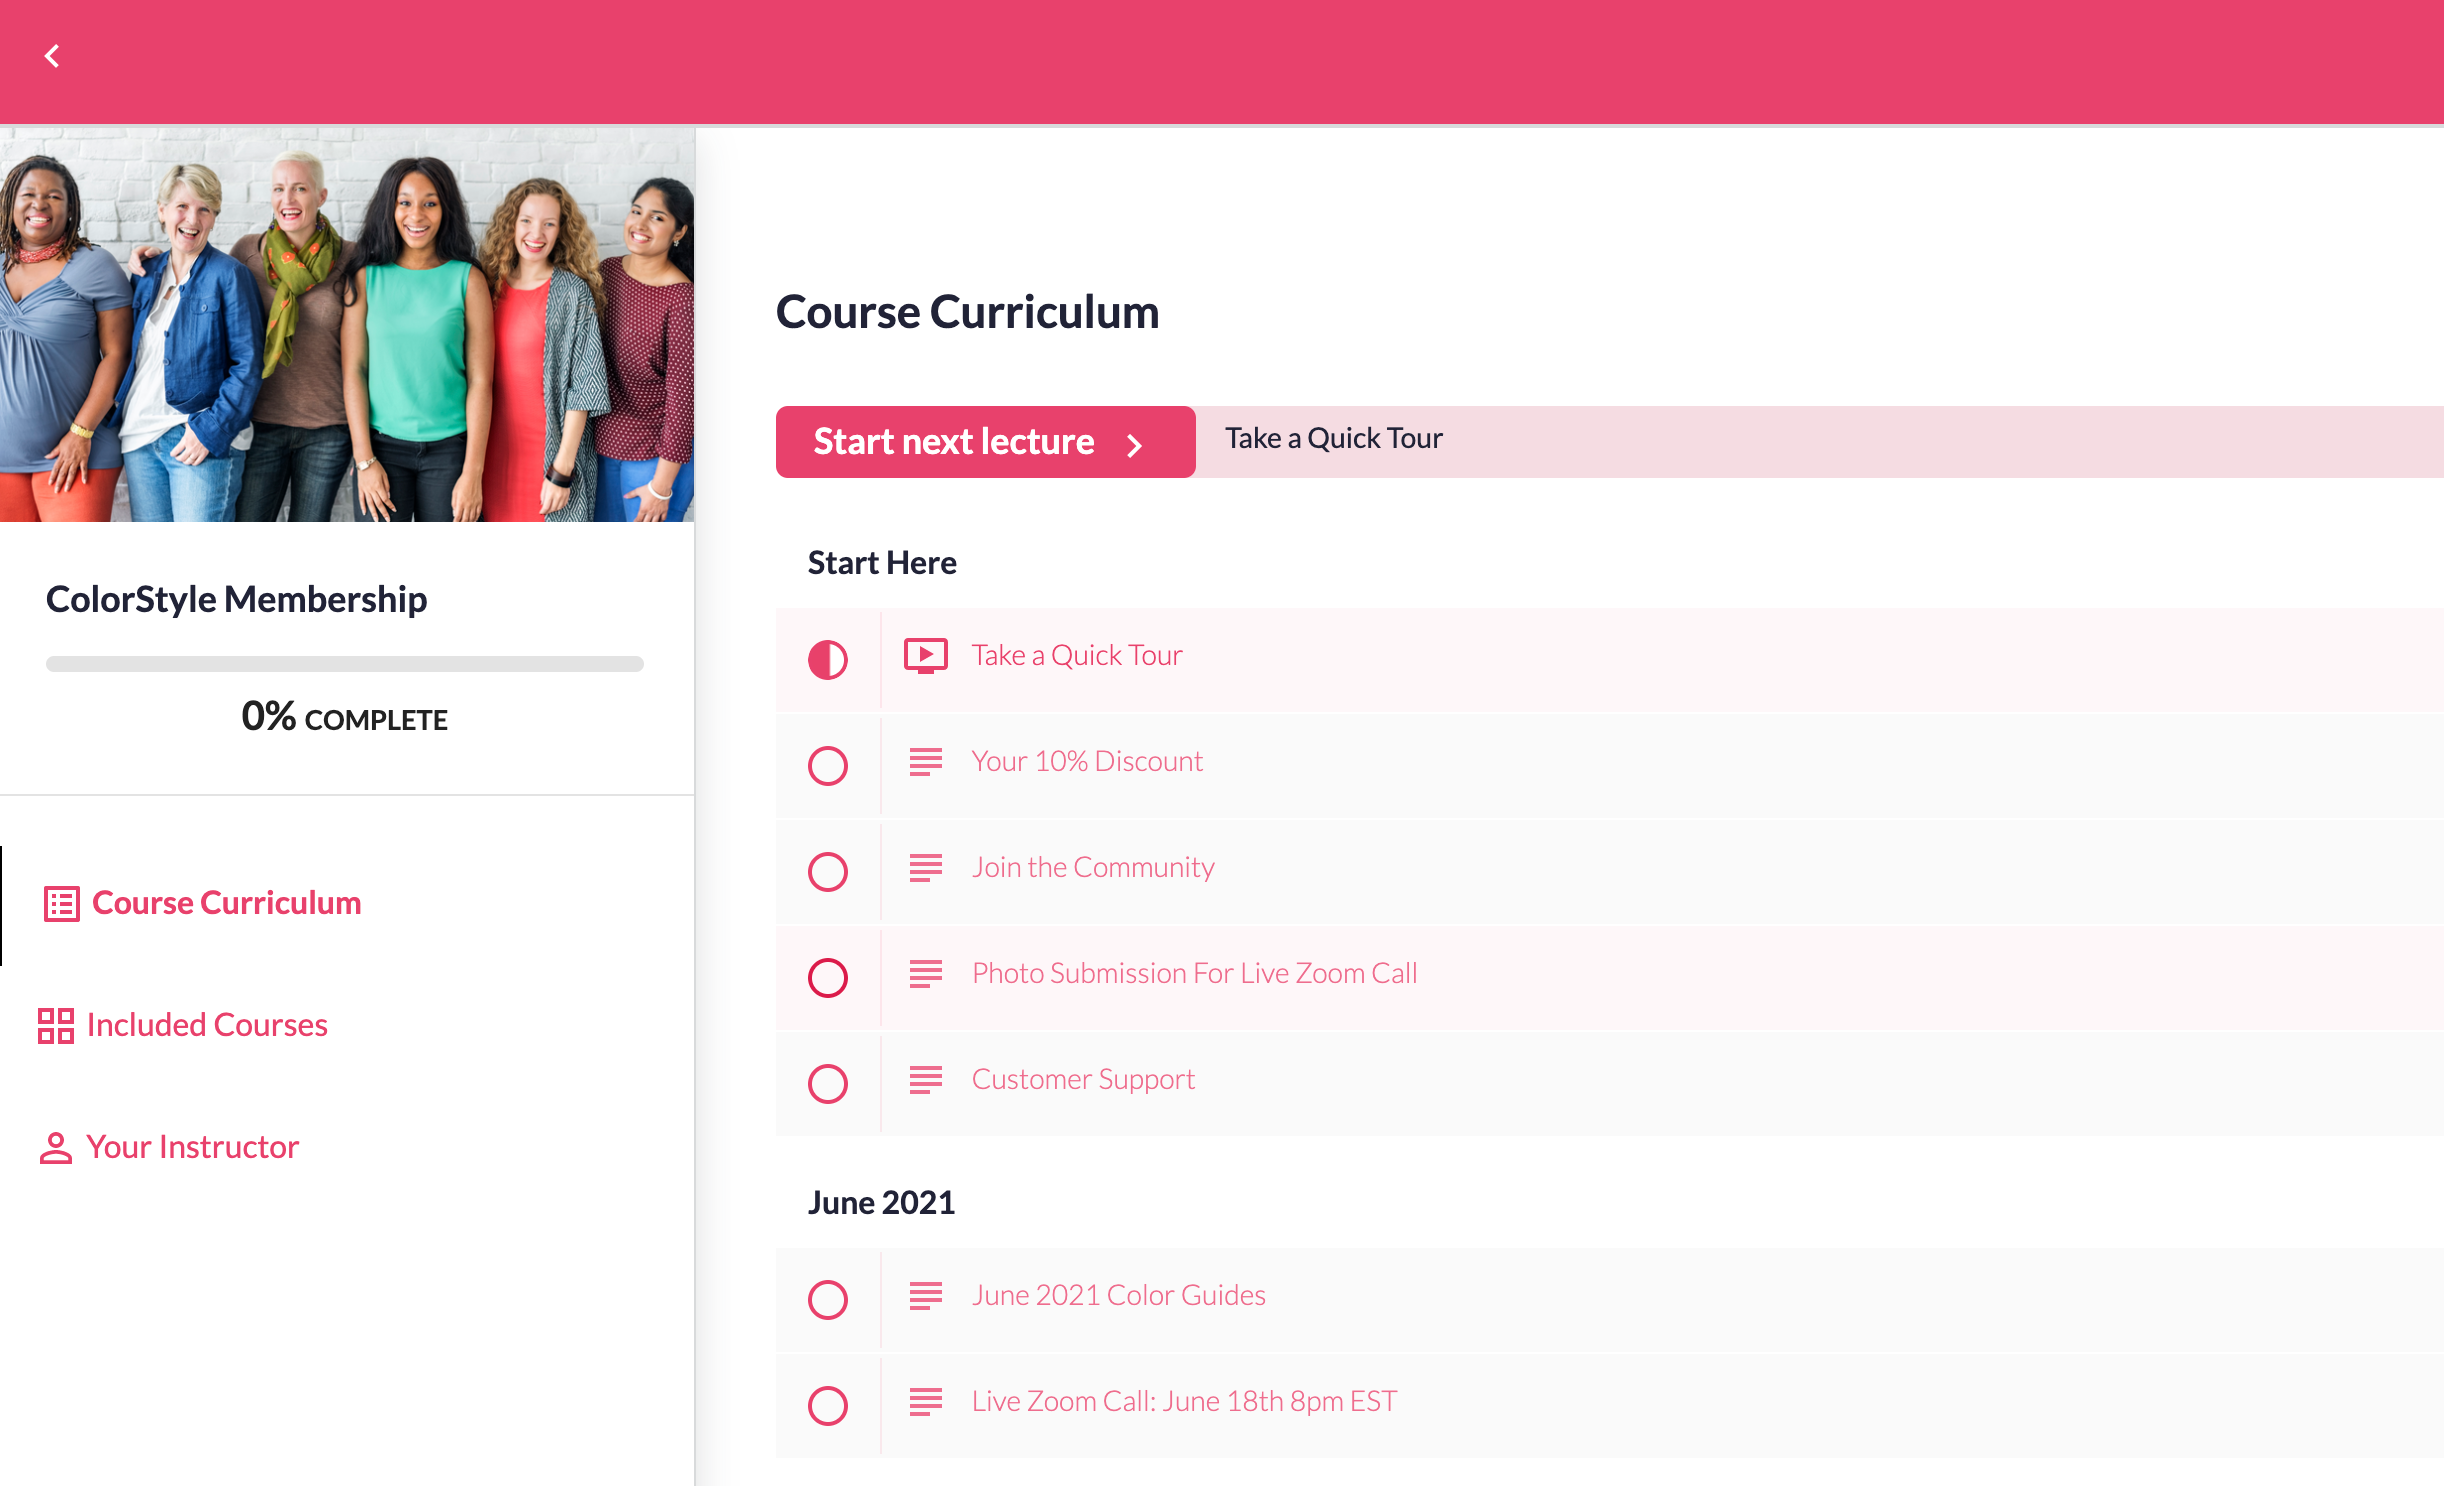This screenshot has height=1486, width=2444.
Task: Toggle half-complete circle for Take a Quick Tour
Action: (x=828, y=660)
